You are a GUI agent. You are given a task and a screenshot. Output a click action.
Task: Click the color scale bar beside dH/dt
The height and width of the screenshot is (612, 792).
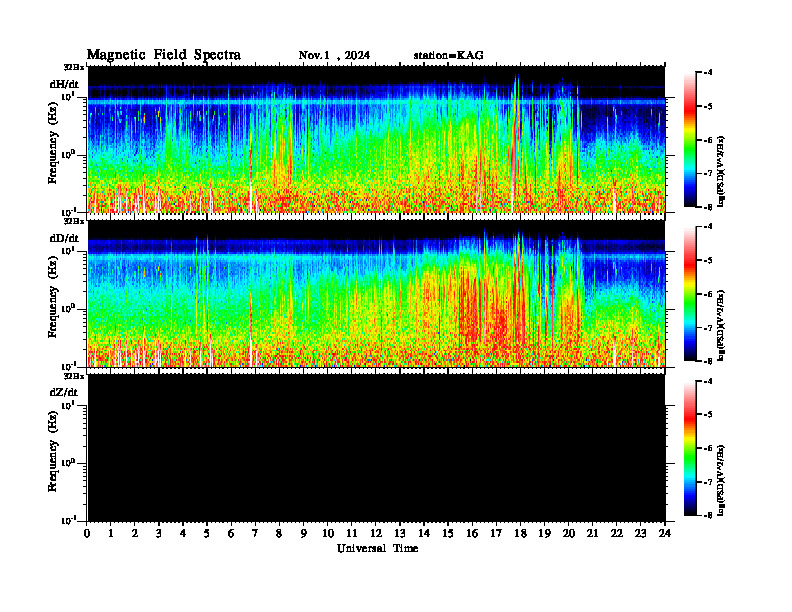(690, 139)
